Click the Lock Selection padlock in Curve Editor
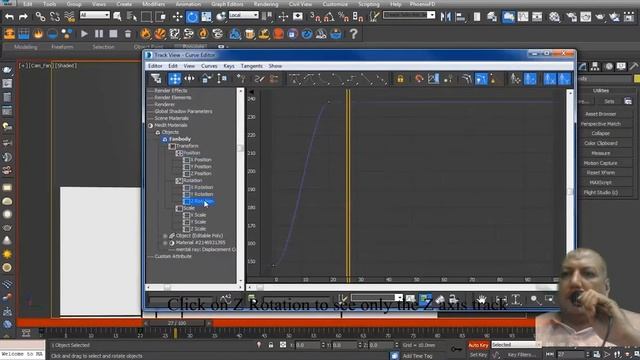This screenshot has height=360, width=640. coord(400,78)
